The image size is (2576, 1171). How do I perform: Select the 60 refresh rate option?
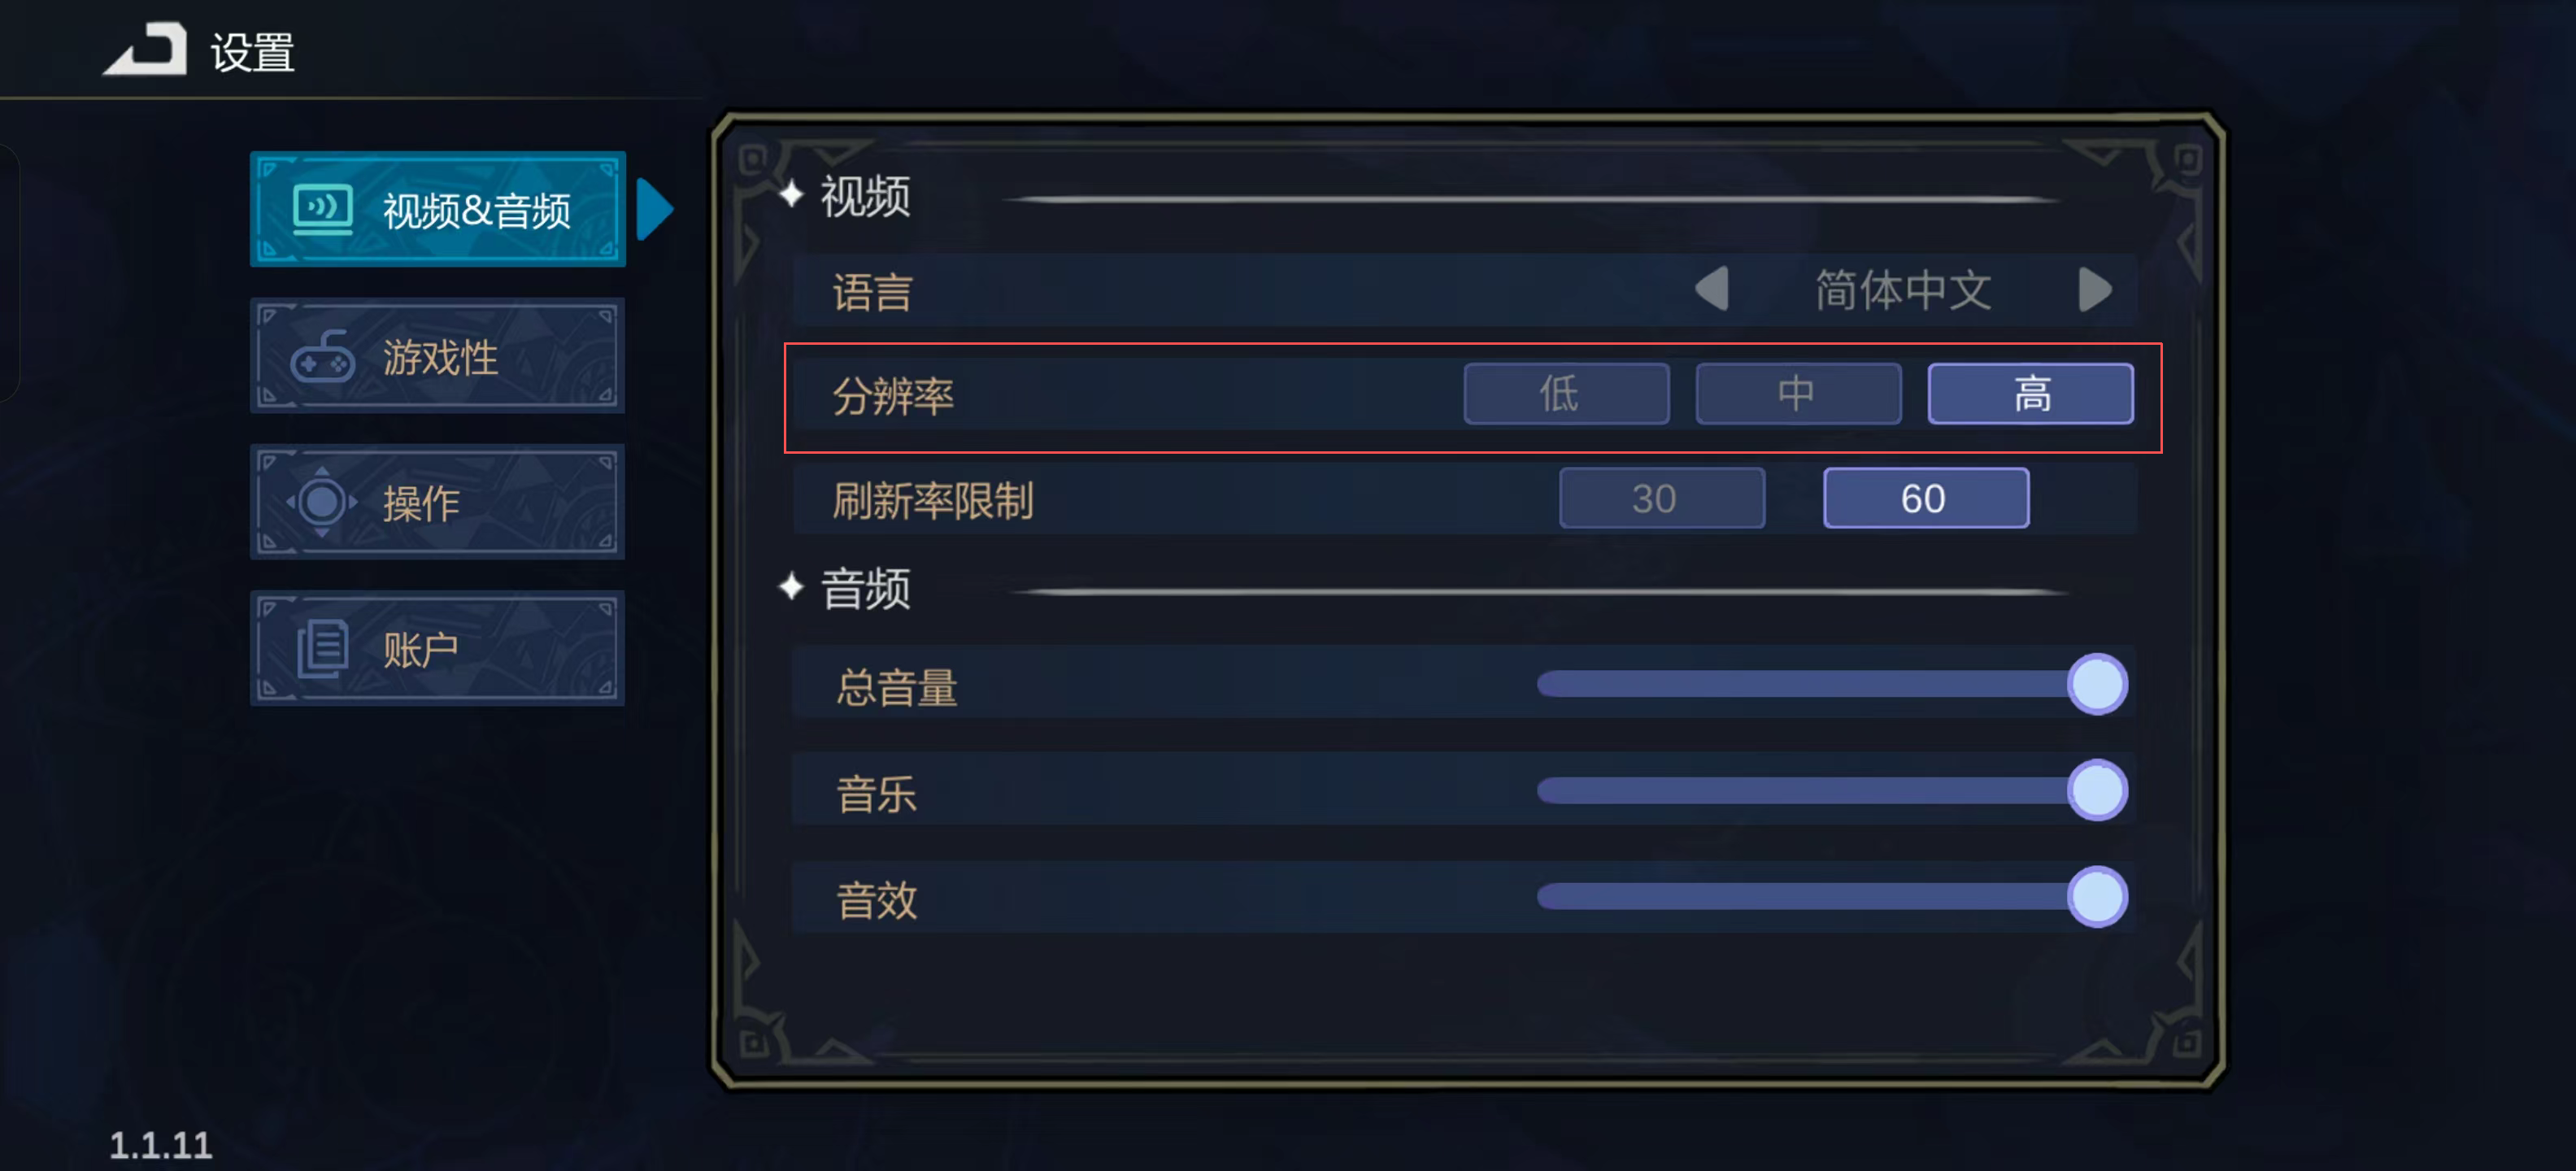1925,498
